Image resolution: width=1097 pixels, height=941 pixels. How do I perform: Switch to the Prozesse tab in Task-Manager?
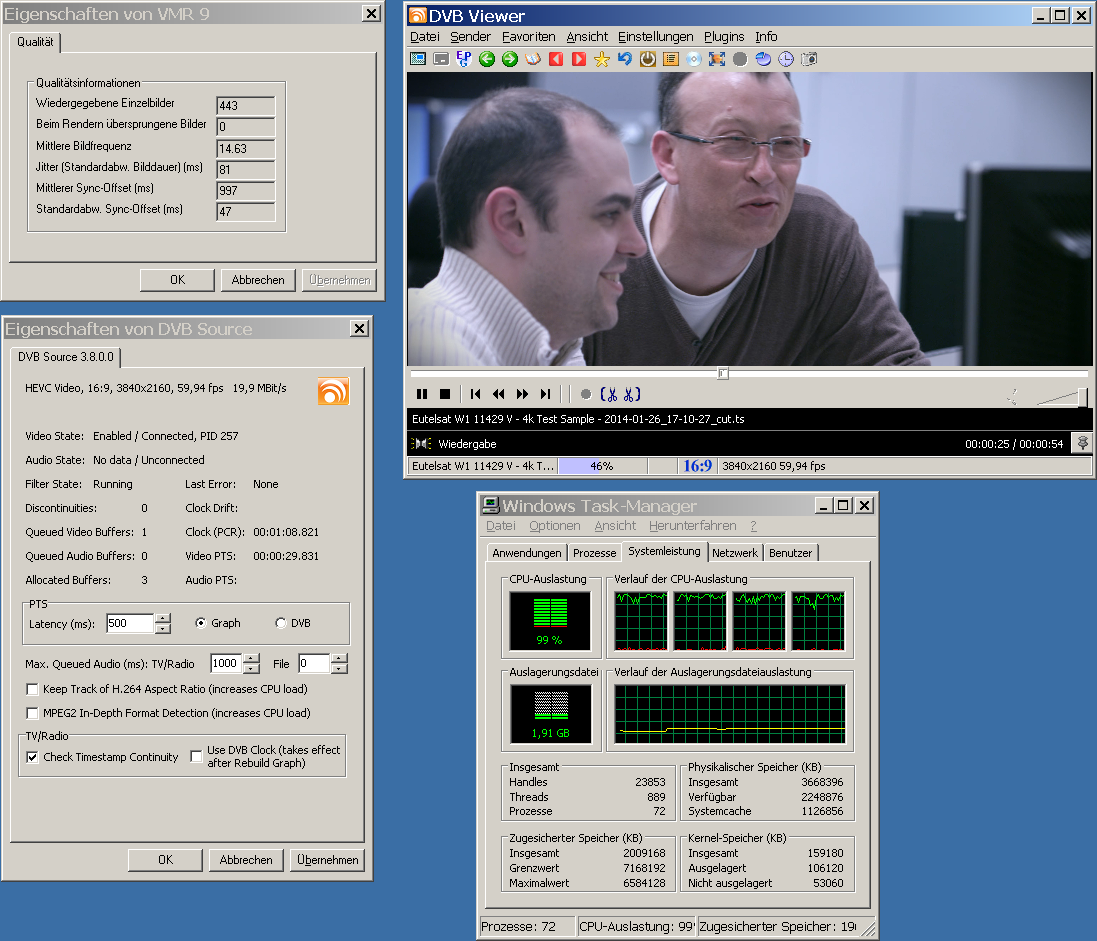click(x=595, y=553)
